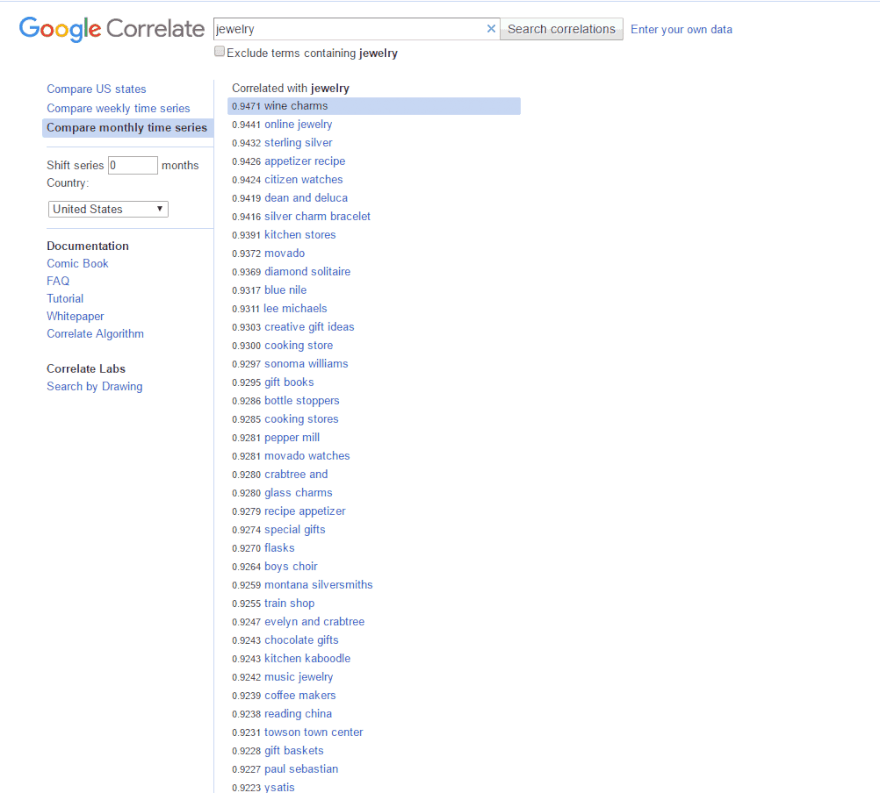The height and width of the screenshot is (793, 880).
Task: Enable Exclude terms containing jewelry checkbox
Action: [220, 52]
